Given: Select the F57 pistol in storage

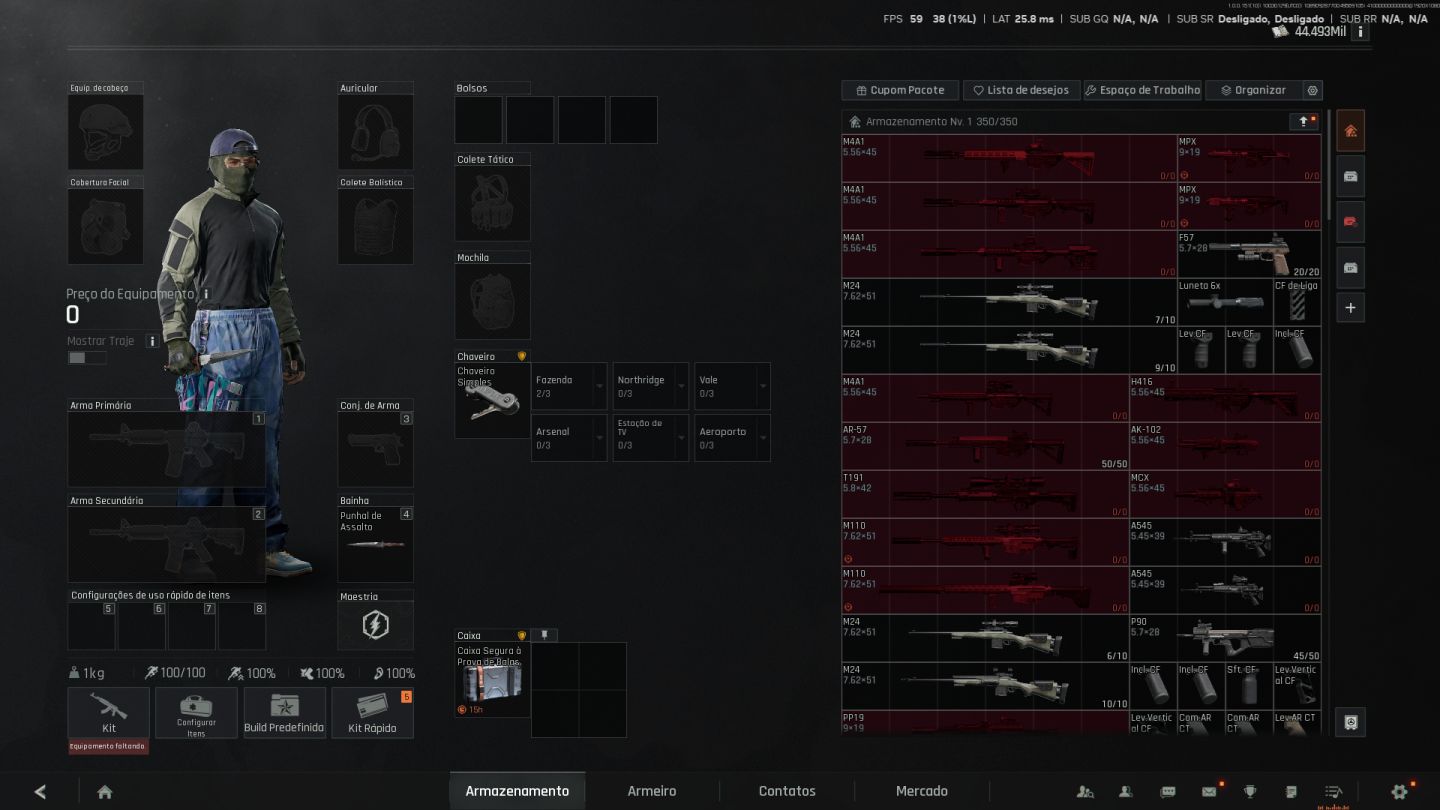Looking at the screenshot, I should 1250,254.
